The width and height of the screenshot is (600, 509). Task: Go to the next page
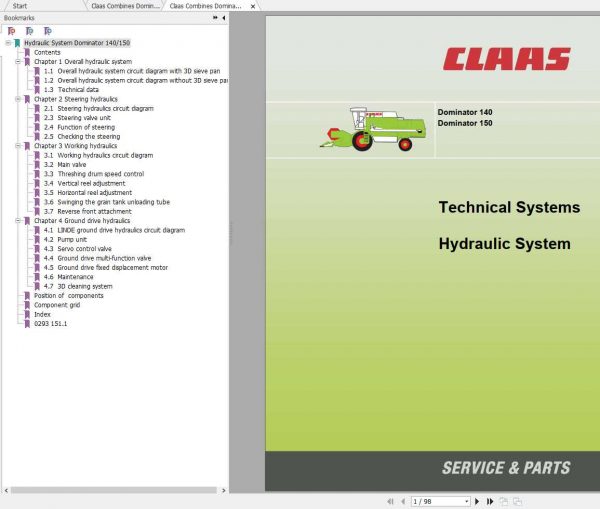pyautogui.click(x=477, y=501)
